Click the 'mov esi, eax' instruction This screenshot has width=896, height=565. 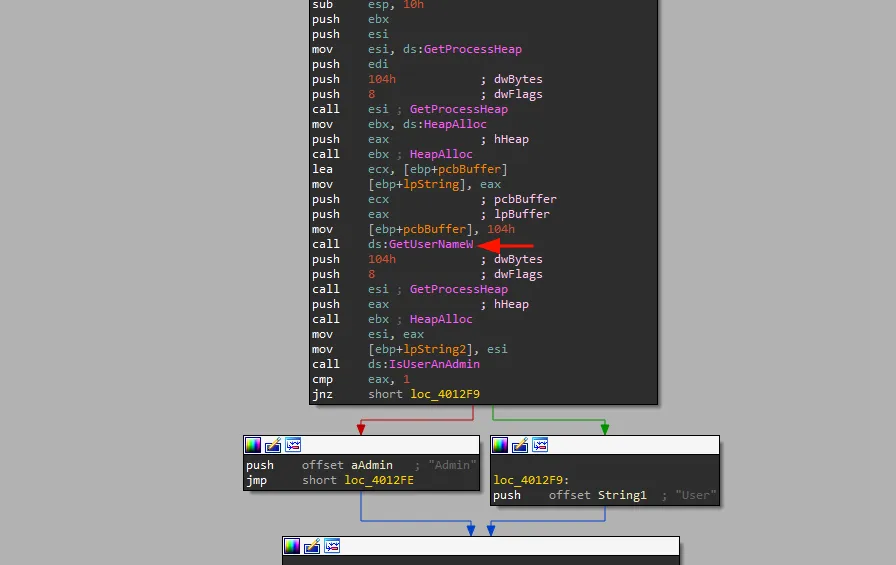[x=368, y=335]
